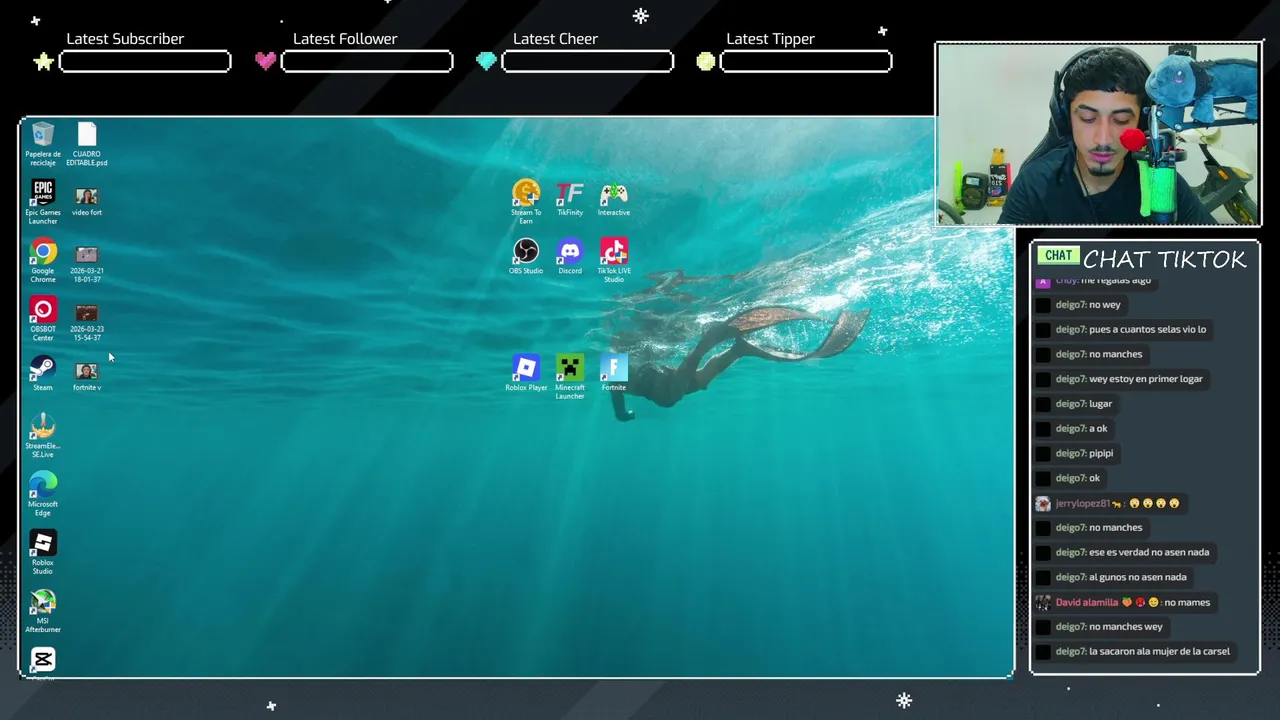
Task: Click the yellow star Subscriber icon
Action: (x=43, y=62)
